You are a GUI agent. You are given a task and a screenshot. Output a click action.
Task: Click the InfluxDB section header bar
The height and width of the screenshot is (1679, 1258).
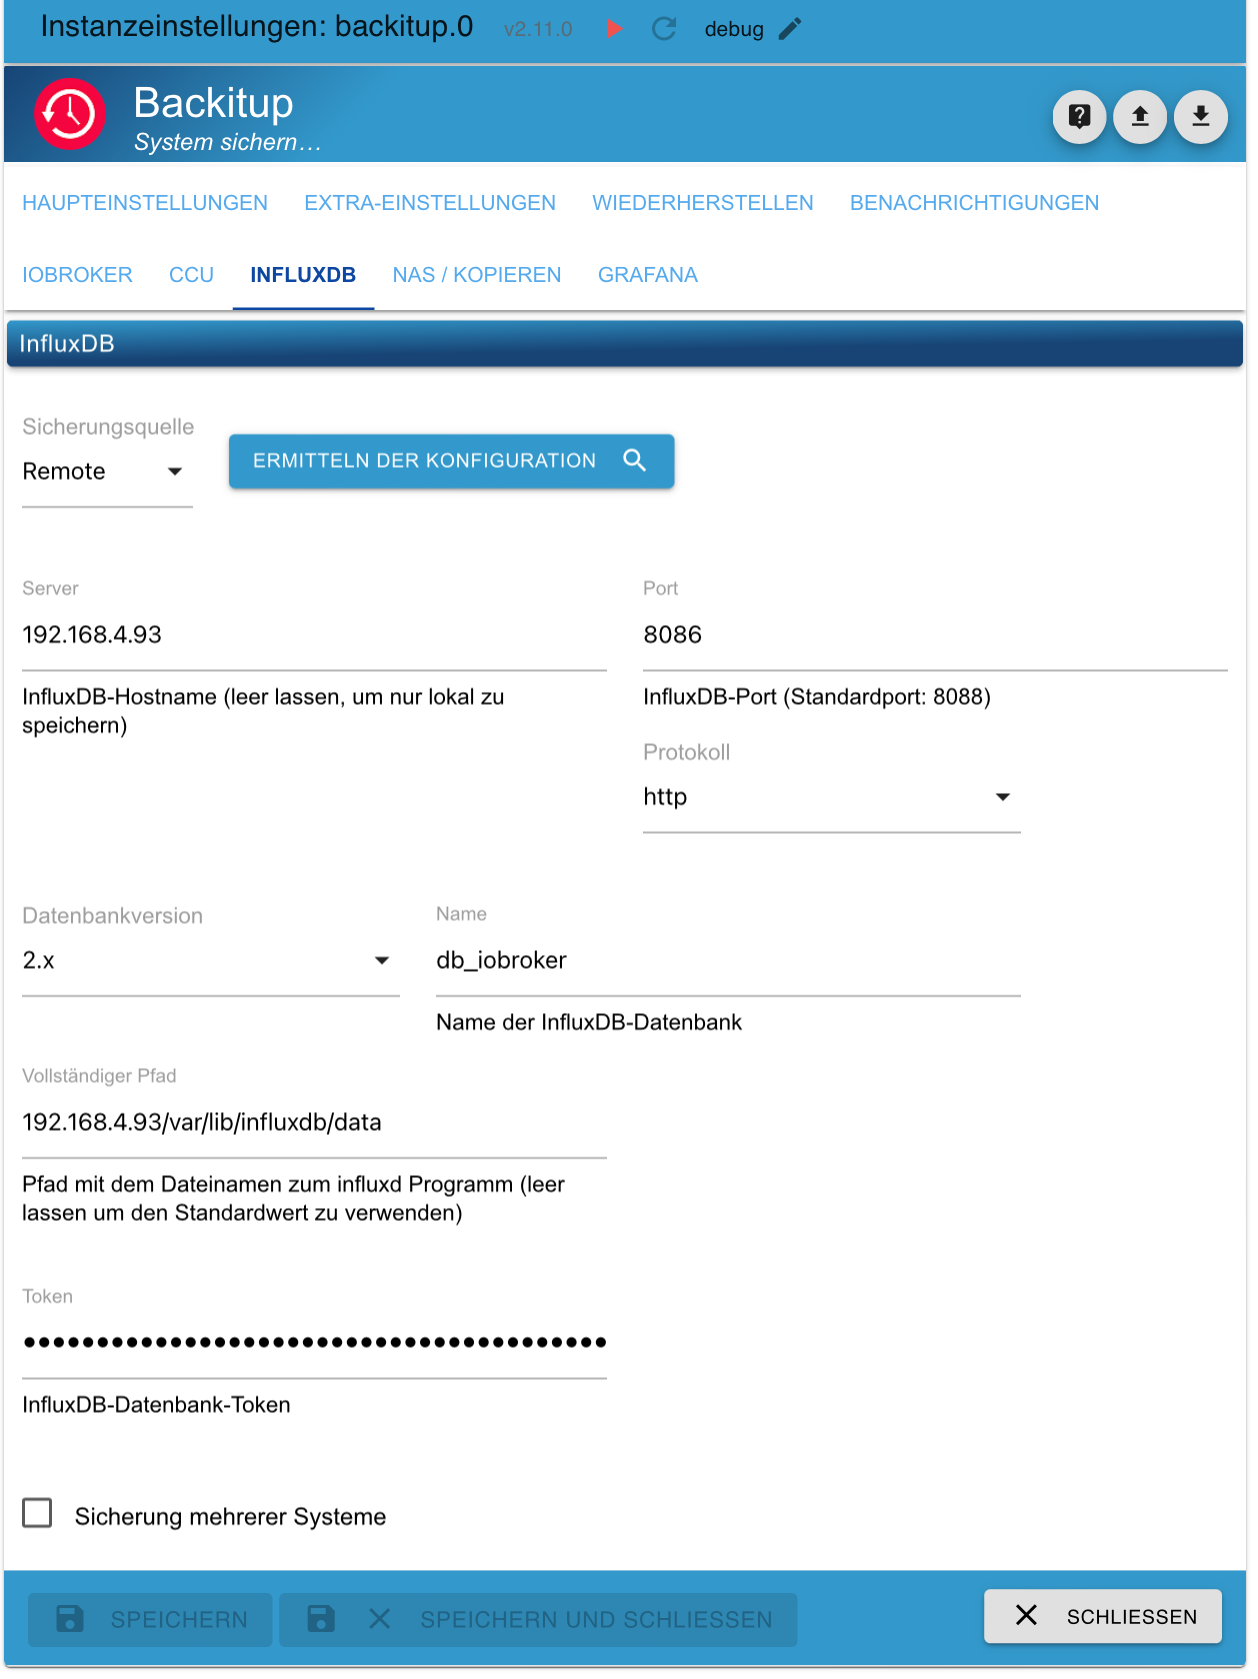pyautogui.click(x=625, y=344)
